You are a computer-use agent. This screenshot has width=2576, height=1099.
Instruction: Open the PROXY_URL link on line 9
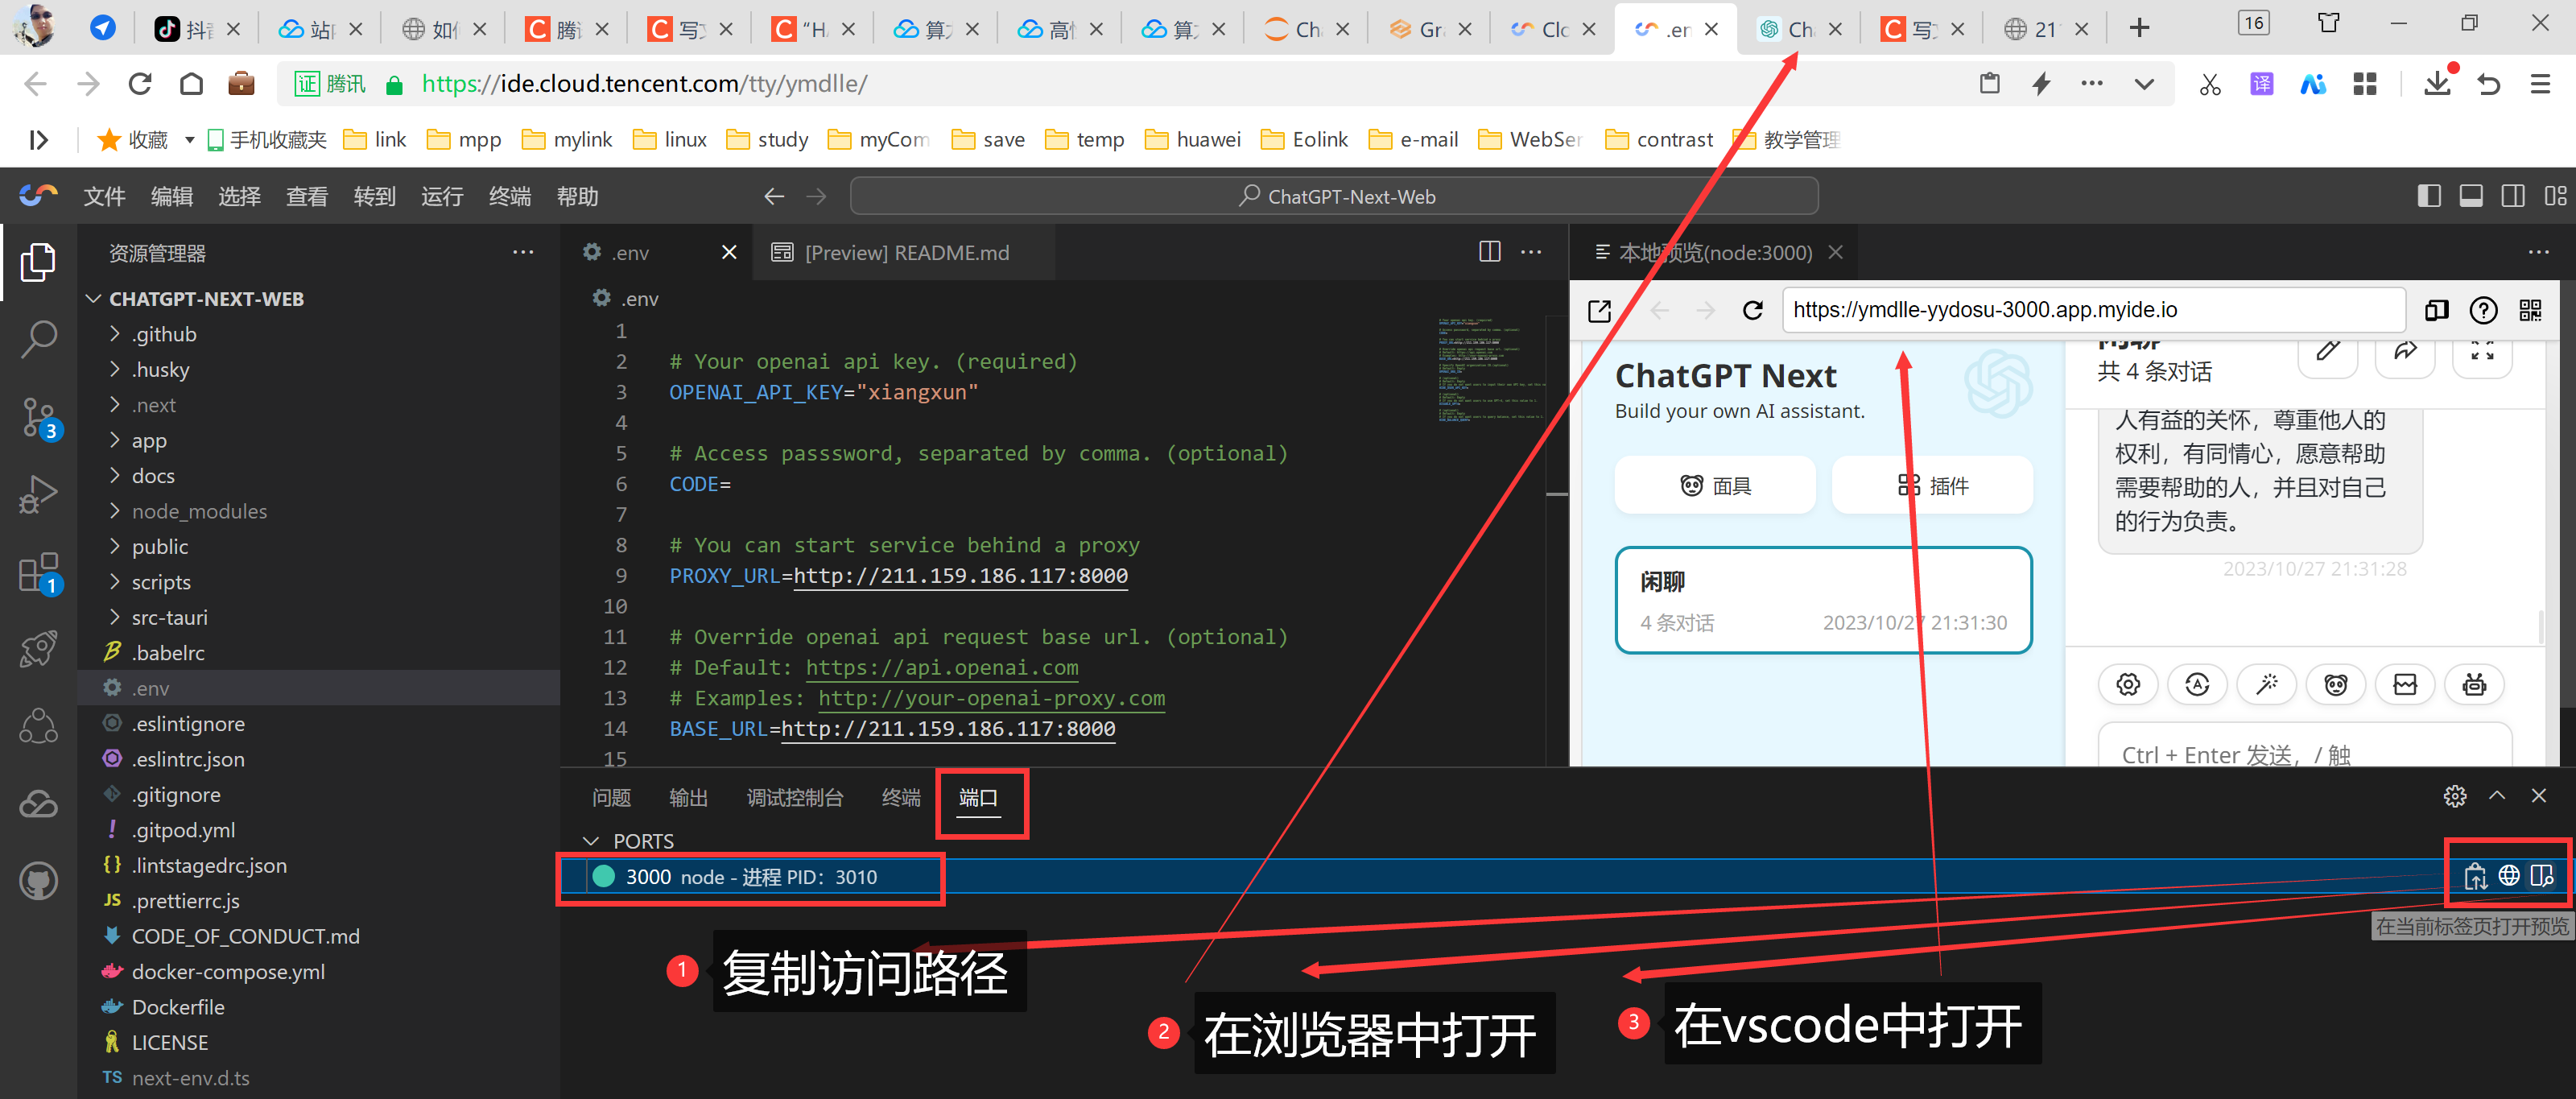(960, 576)
